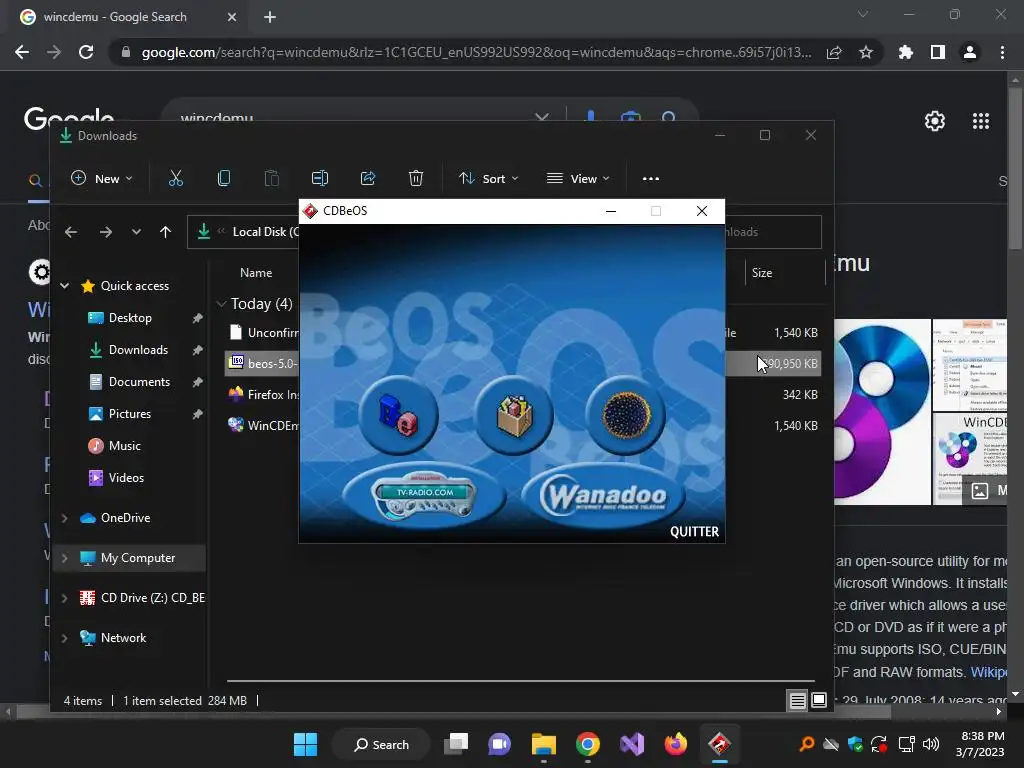Switch to details view in Explorer status bar

(x=797, y=701)
